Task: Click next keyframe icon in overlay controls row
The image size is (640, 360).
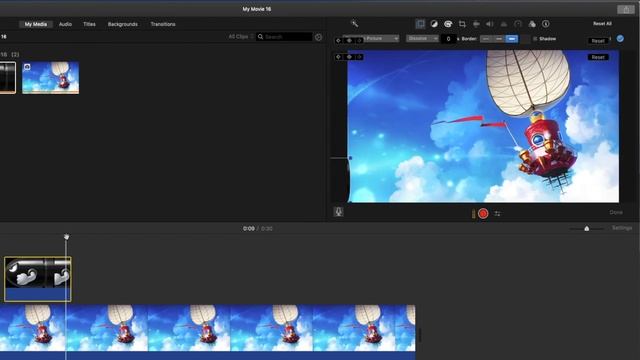Action: 359,40
